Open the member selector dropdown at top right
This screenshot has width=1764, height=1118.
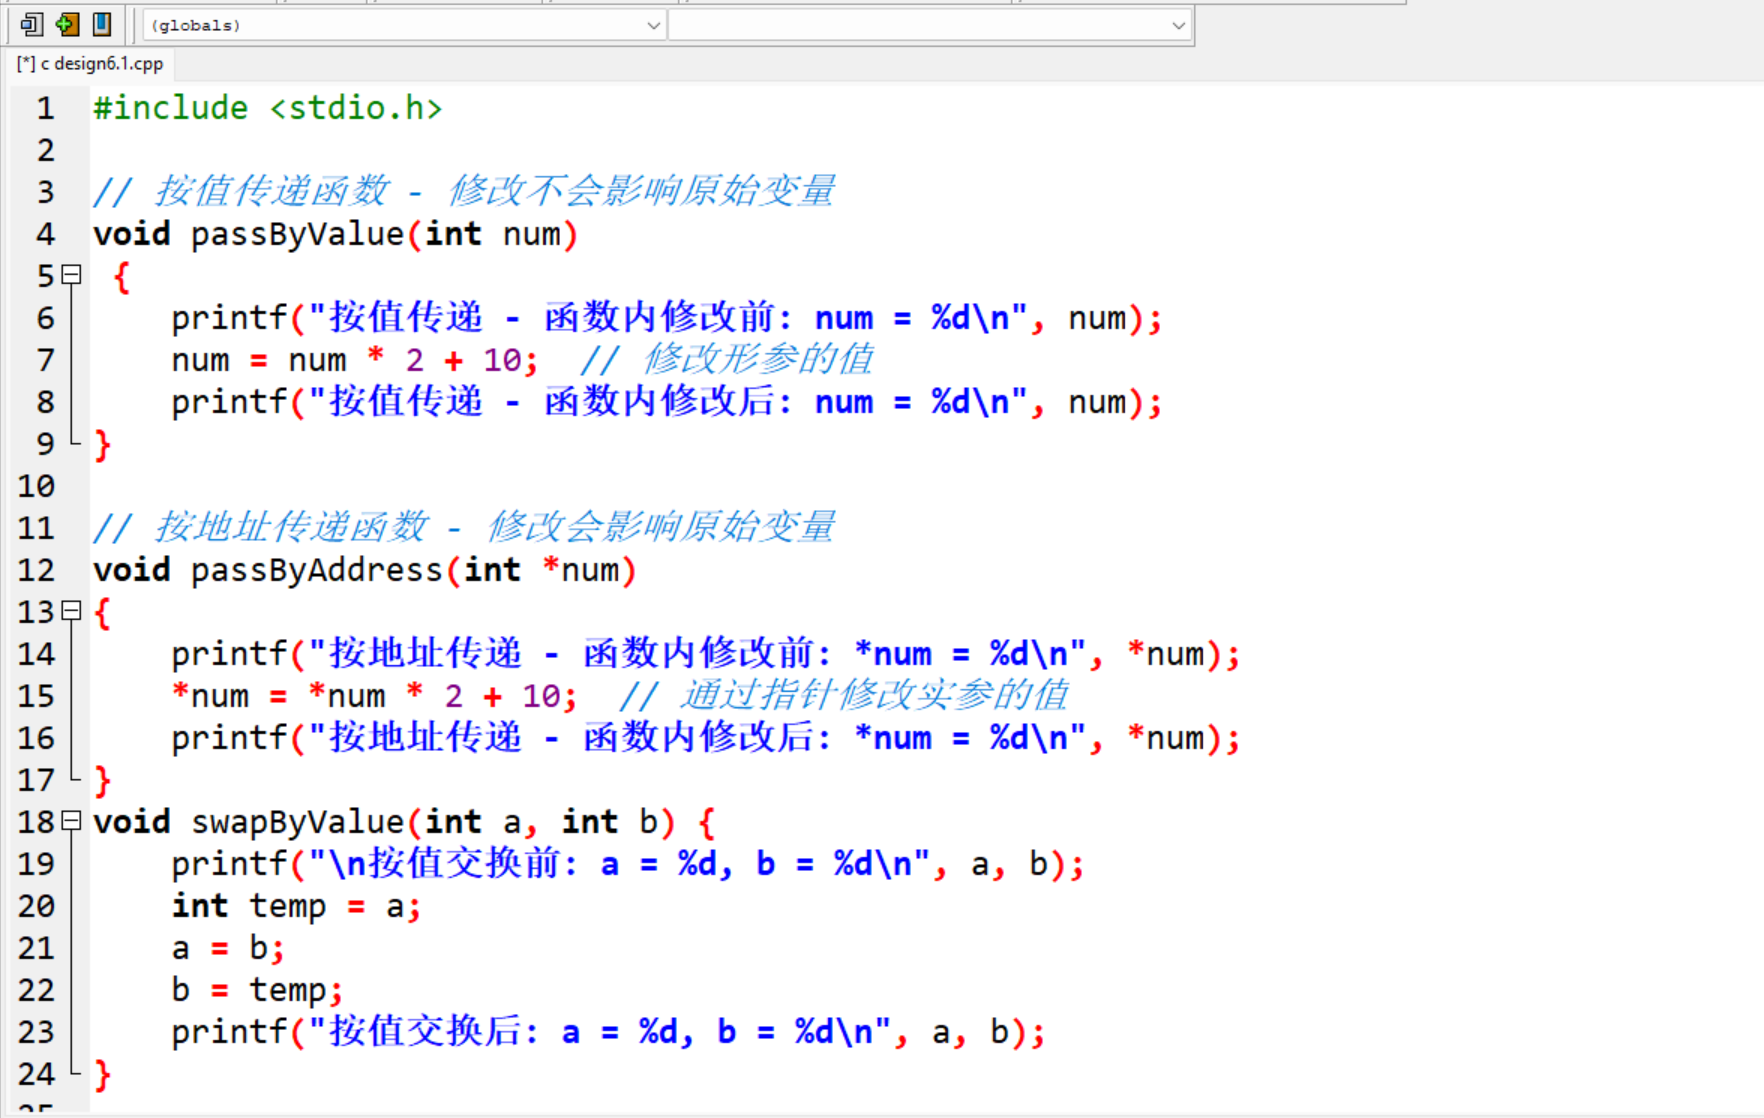click(x=1176, y=25)
